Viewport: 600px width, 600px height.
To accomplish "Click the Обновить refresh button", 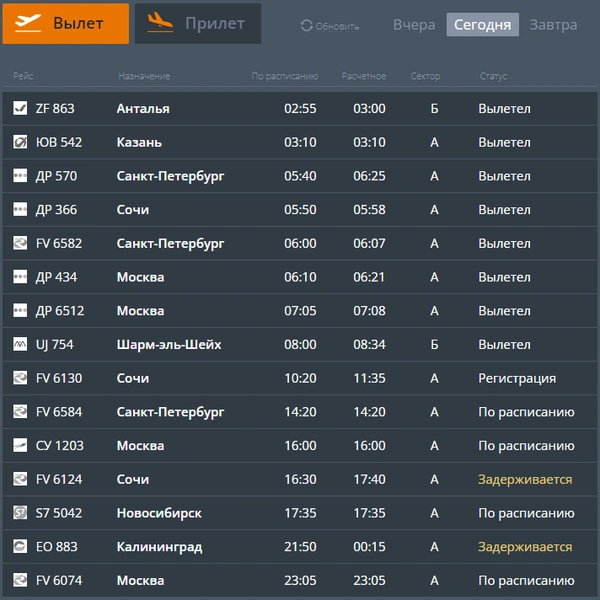I will click(330, 26).
